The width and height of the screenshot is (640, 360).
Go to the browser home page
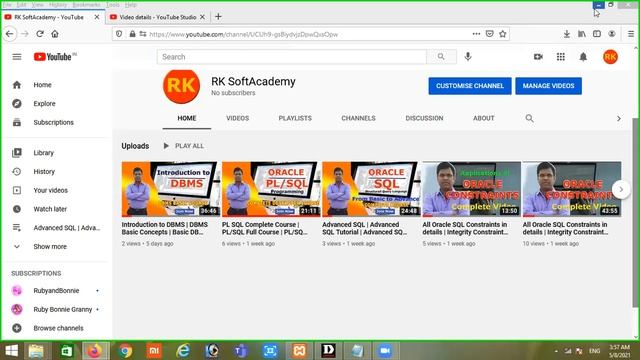point(55,34)
